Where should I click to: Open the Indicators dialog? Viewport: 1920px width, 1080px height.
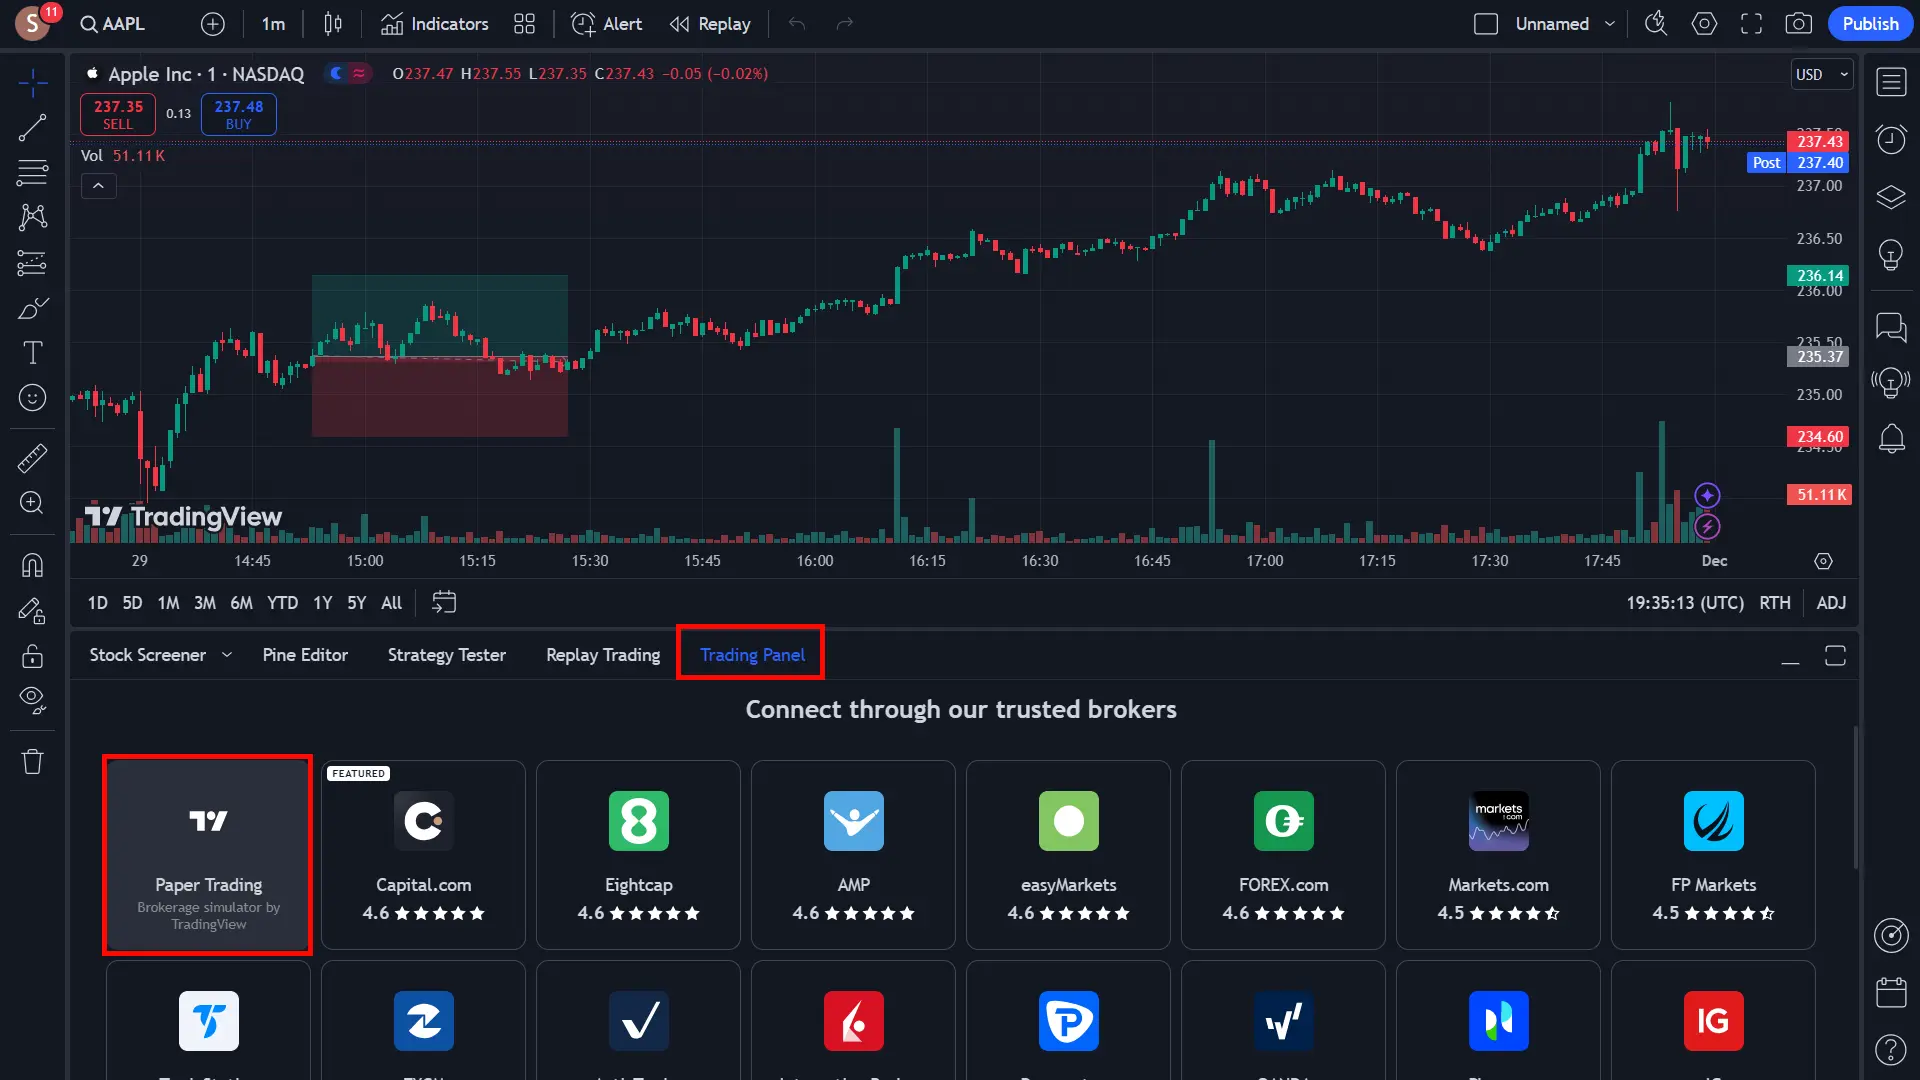click(x=435, y=24)
